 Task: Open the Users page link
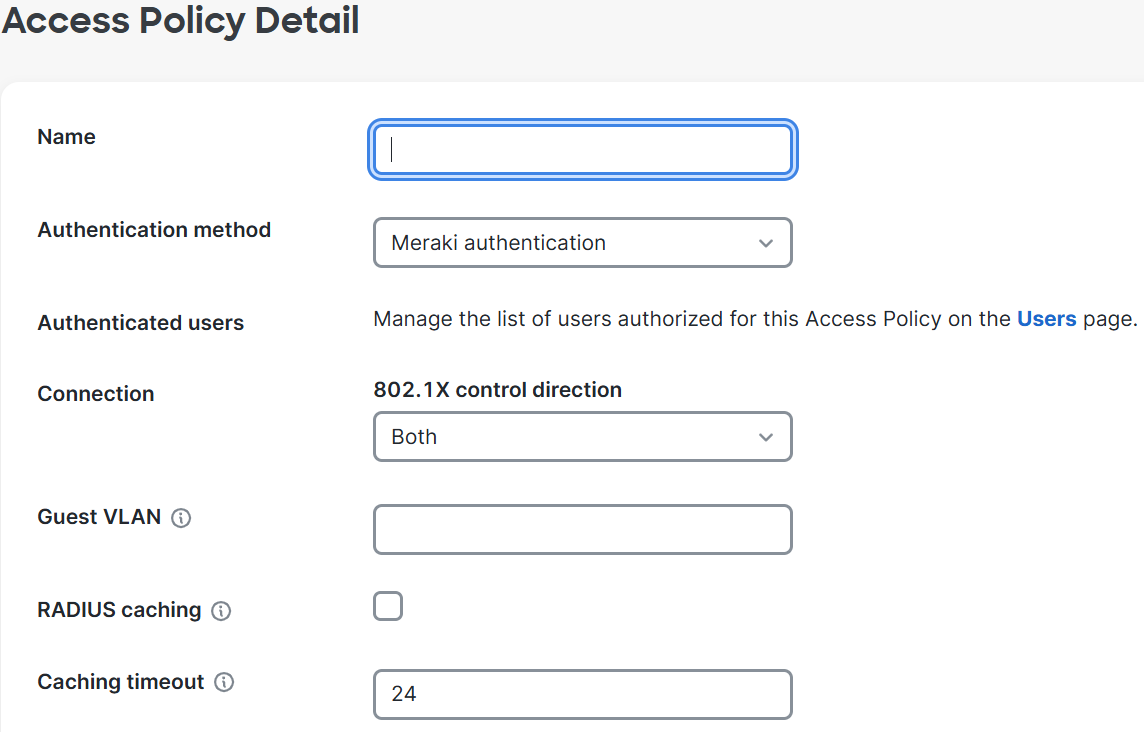[1046, 319]
